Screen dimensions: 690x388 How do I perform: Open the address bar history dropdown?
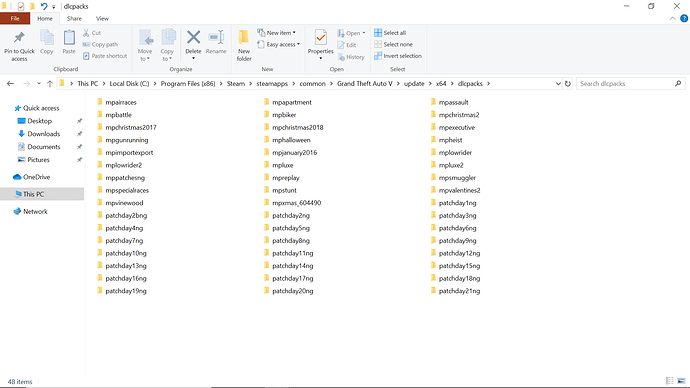coord(558,84)
